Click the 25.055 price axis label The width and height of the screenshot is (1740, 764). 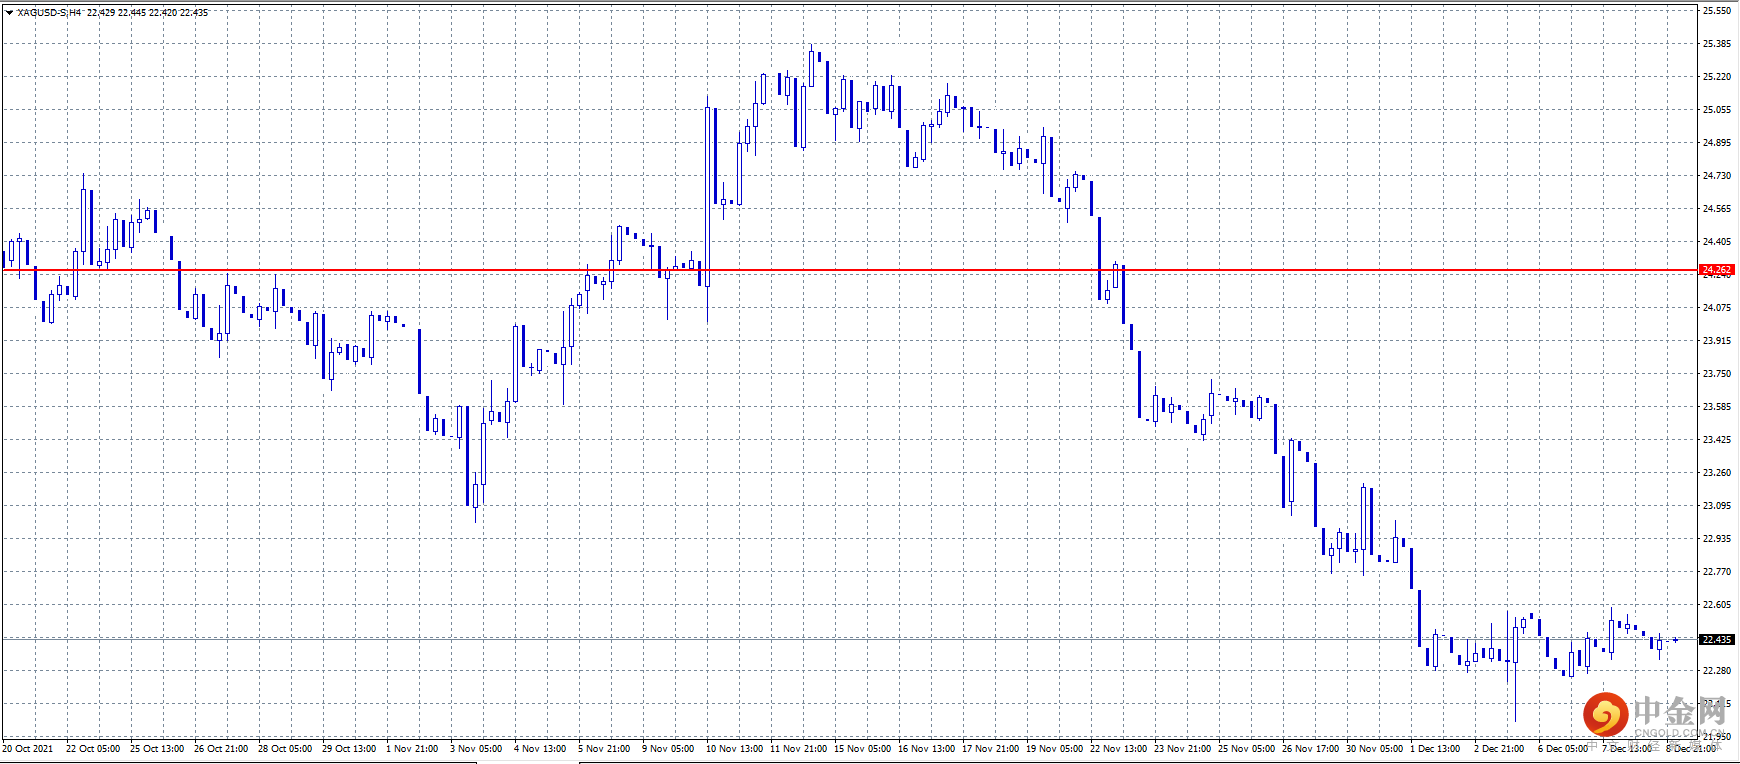tap(1717, 110)
